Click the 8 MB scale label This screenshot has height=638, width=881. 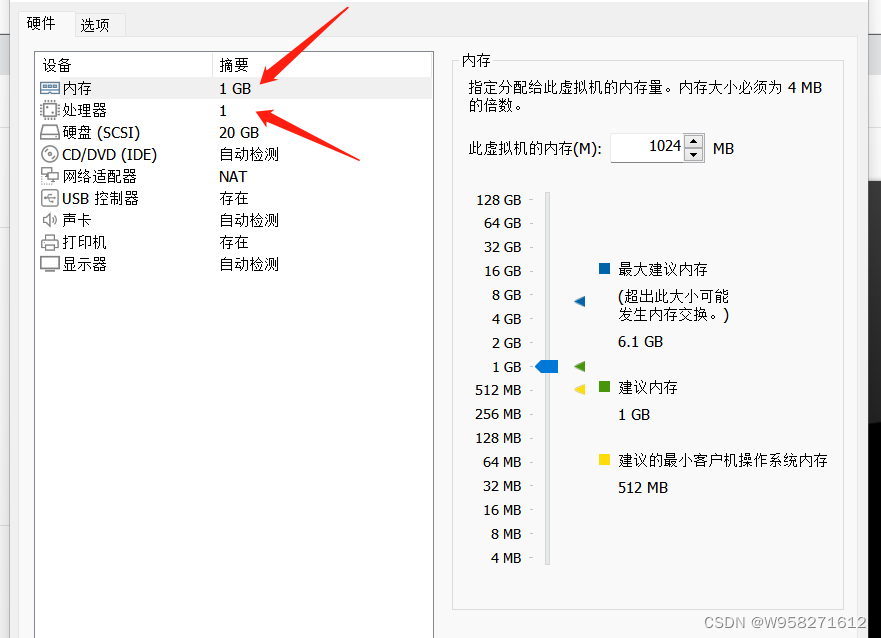506,534
